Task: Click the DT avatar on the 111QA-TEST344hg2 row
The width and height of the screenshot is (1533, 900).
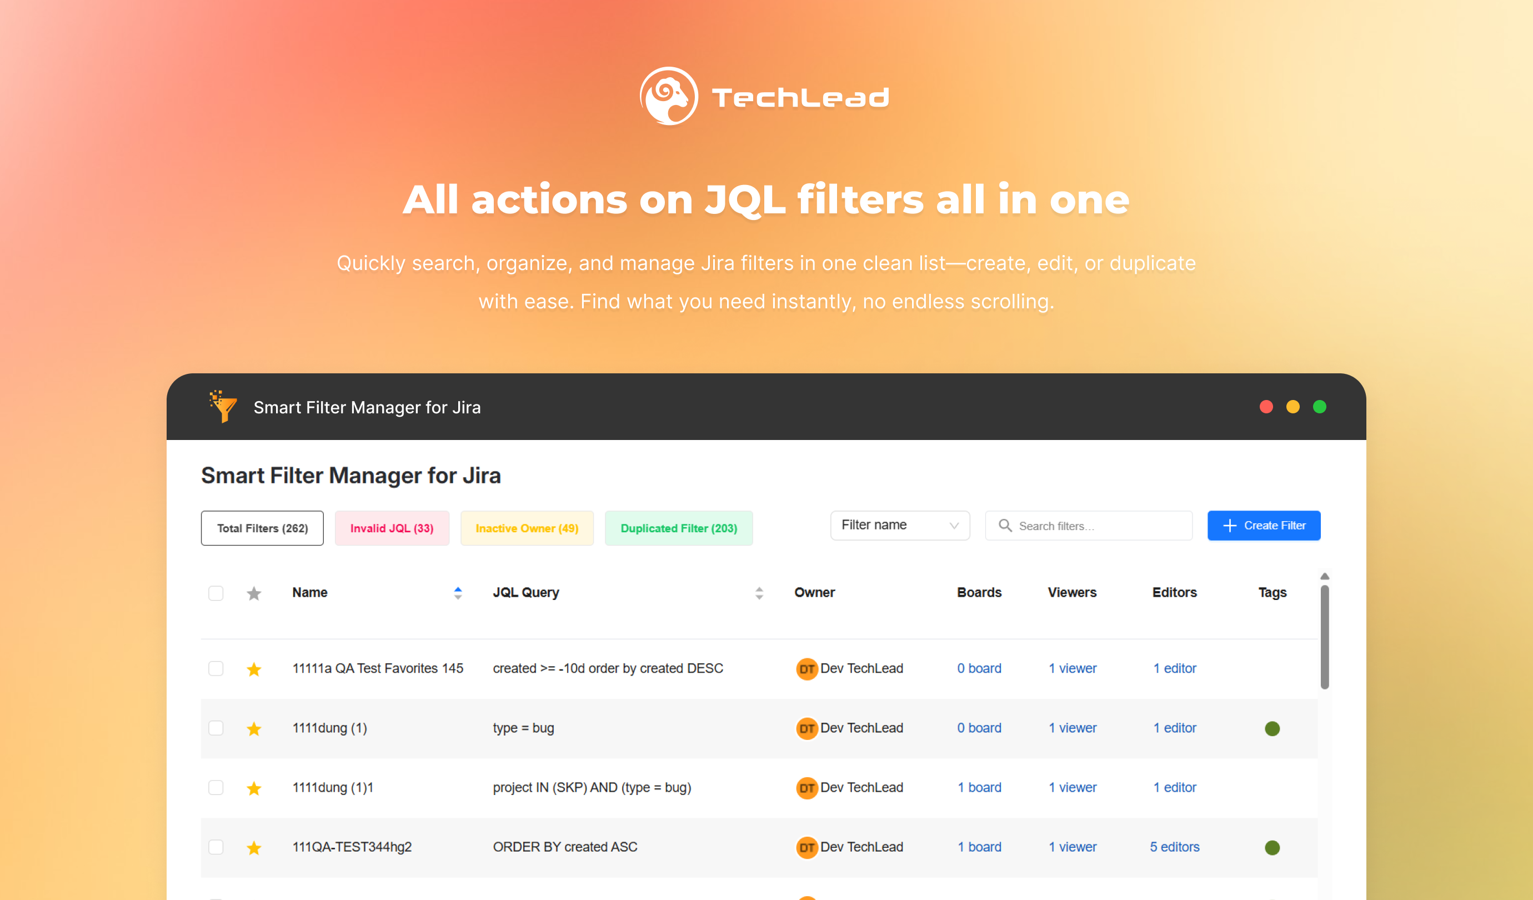Action: coord(807,847)
